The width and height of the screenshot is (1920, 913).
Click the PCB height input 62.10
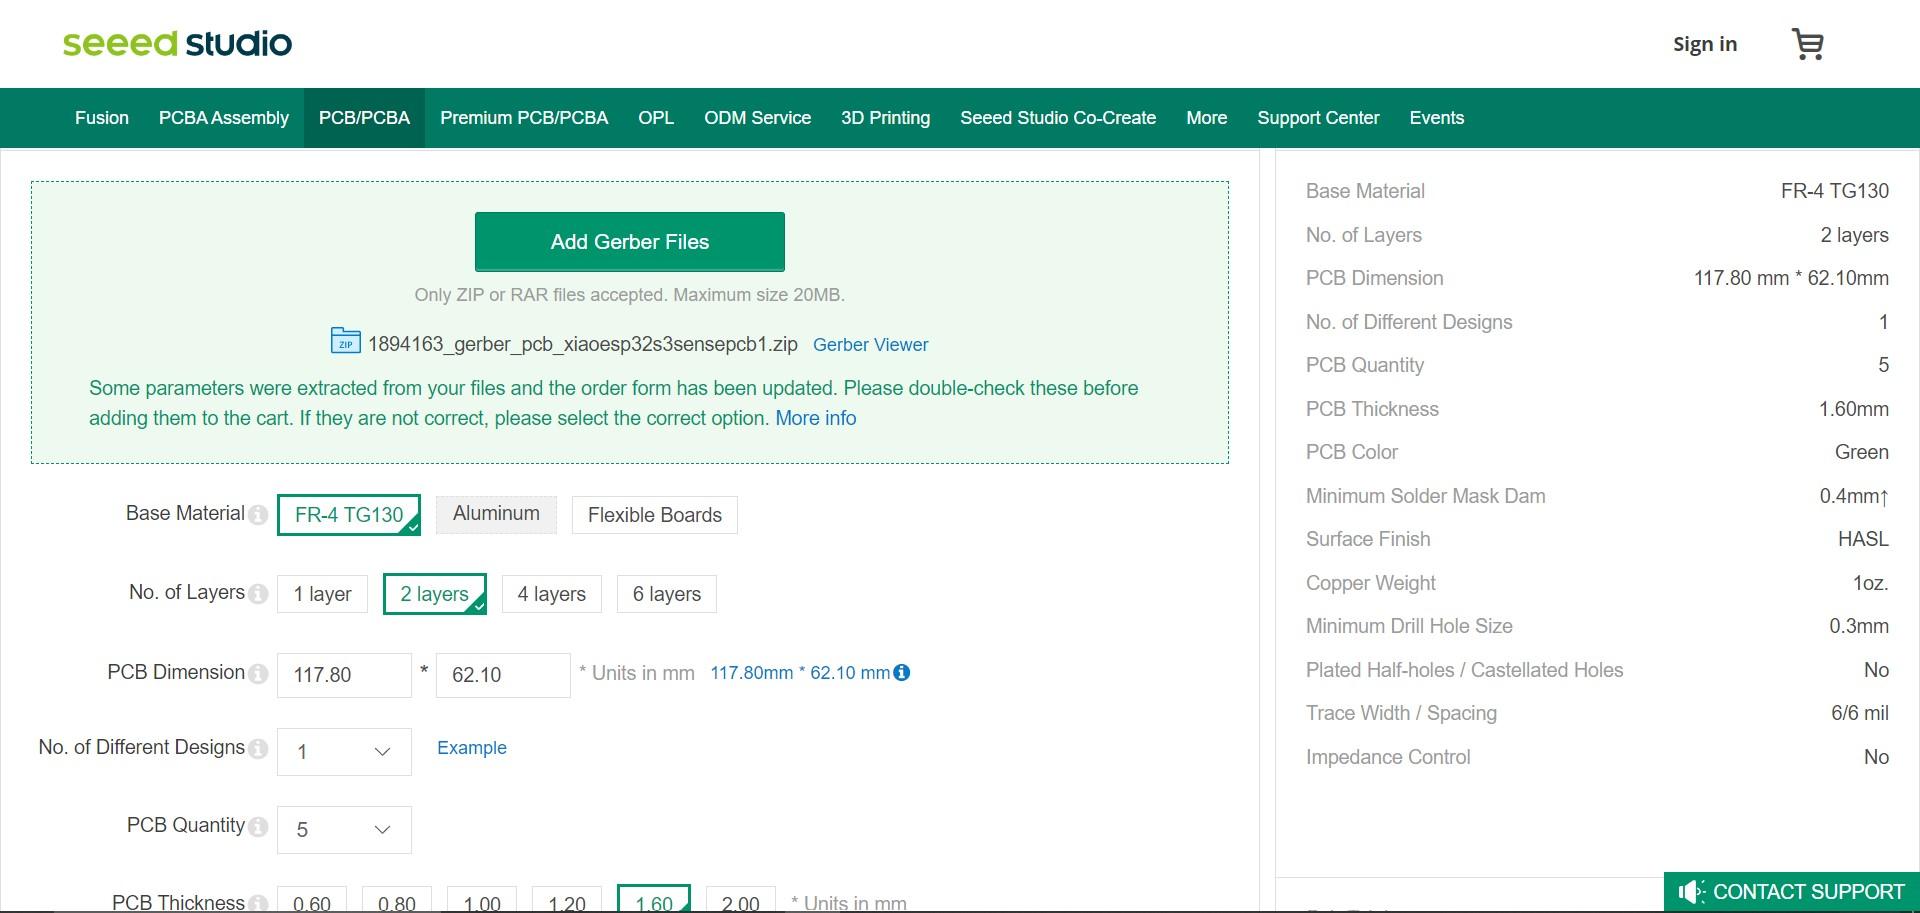(x=503, y=675)
